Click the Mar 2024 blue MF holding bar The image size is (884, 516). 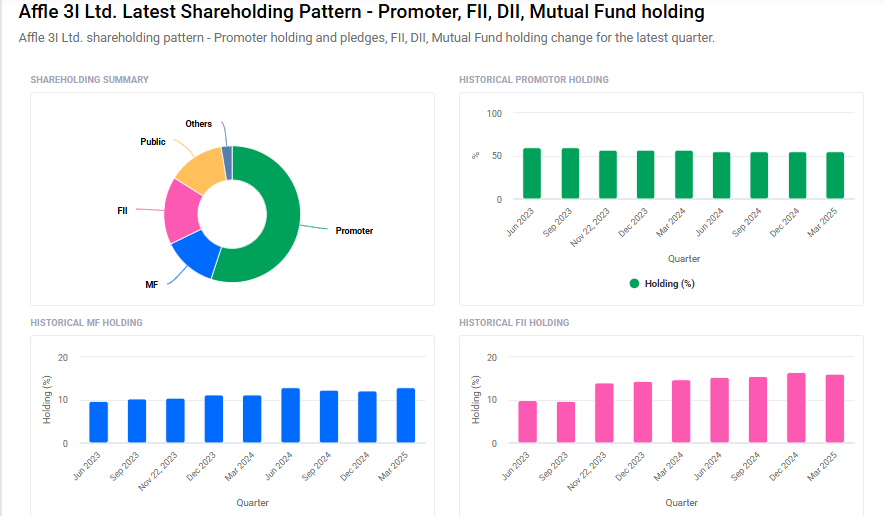click(252, 419)
